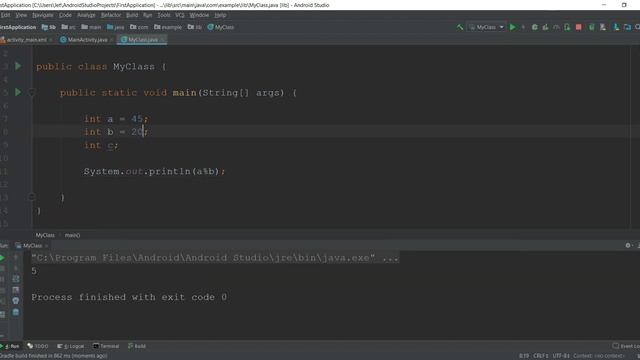The width and height of the screenshot is (640, 360).
Task: Open the Code menu
Action: (x=65, y=15)
